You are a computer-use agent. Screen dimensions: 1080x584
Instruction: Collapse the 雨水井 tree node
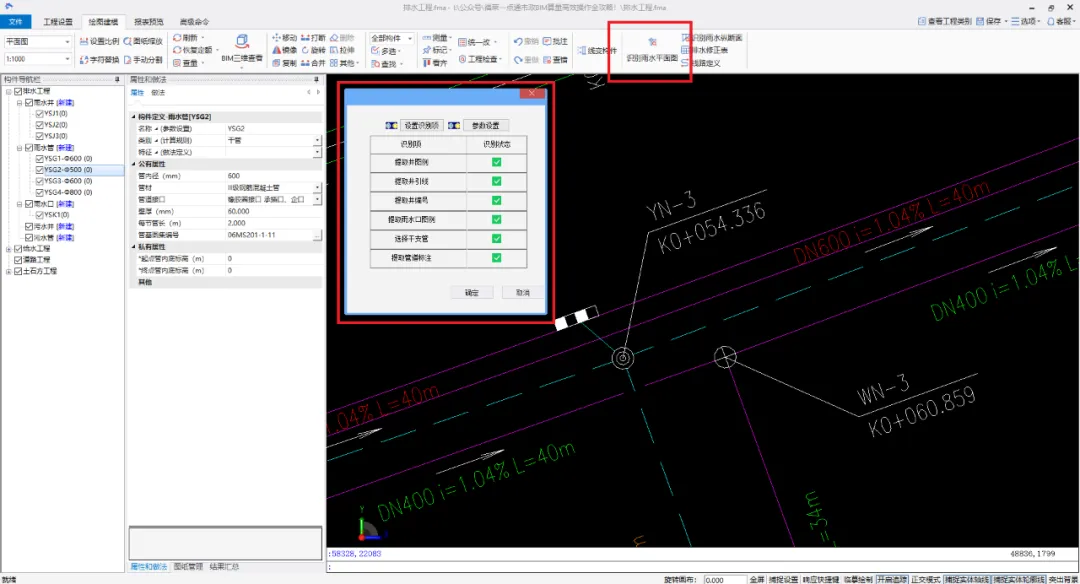pyautogui.click(x=19, y=103)
